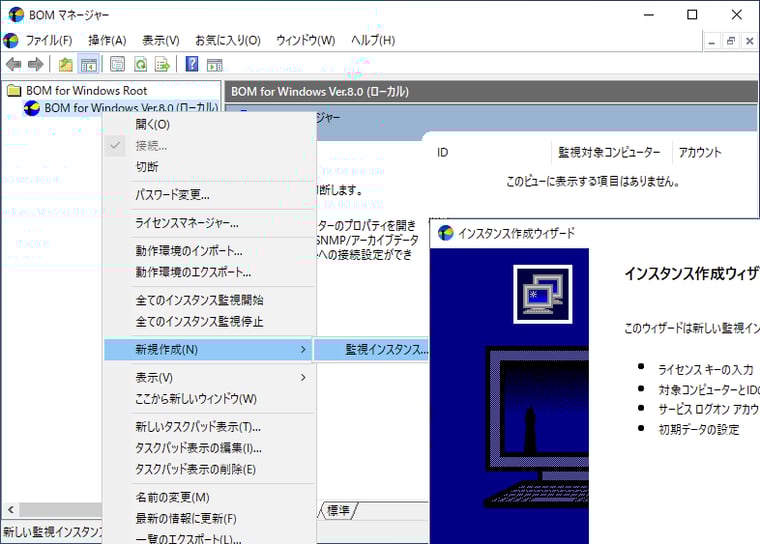Select 最新の情報に更新(F) menu entry
This screenshot has height=544, width=760.
tap(209, 519)
